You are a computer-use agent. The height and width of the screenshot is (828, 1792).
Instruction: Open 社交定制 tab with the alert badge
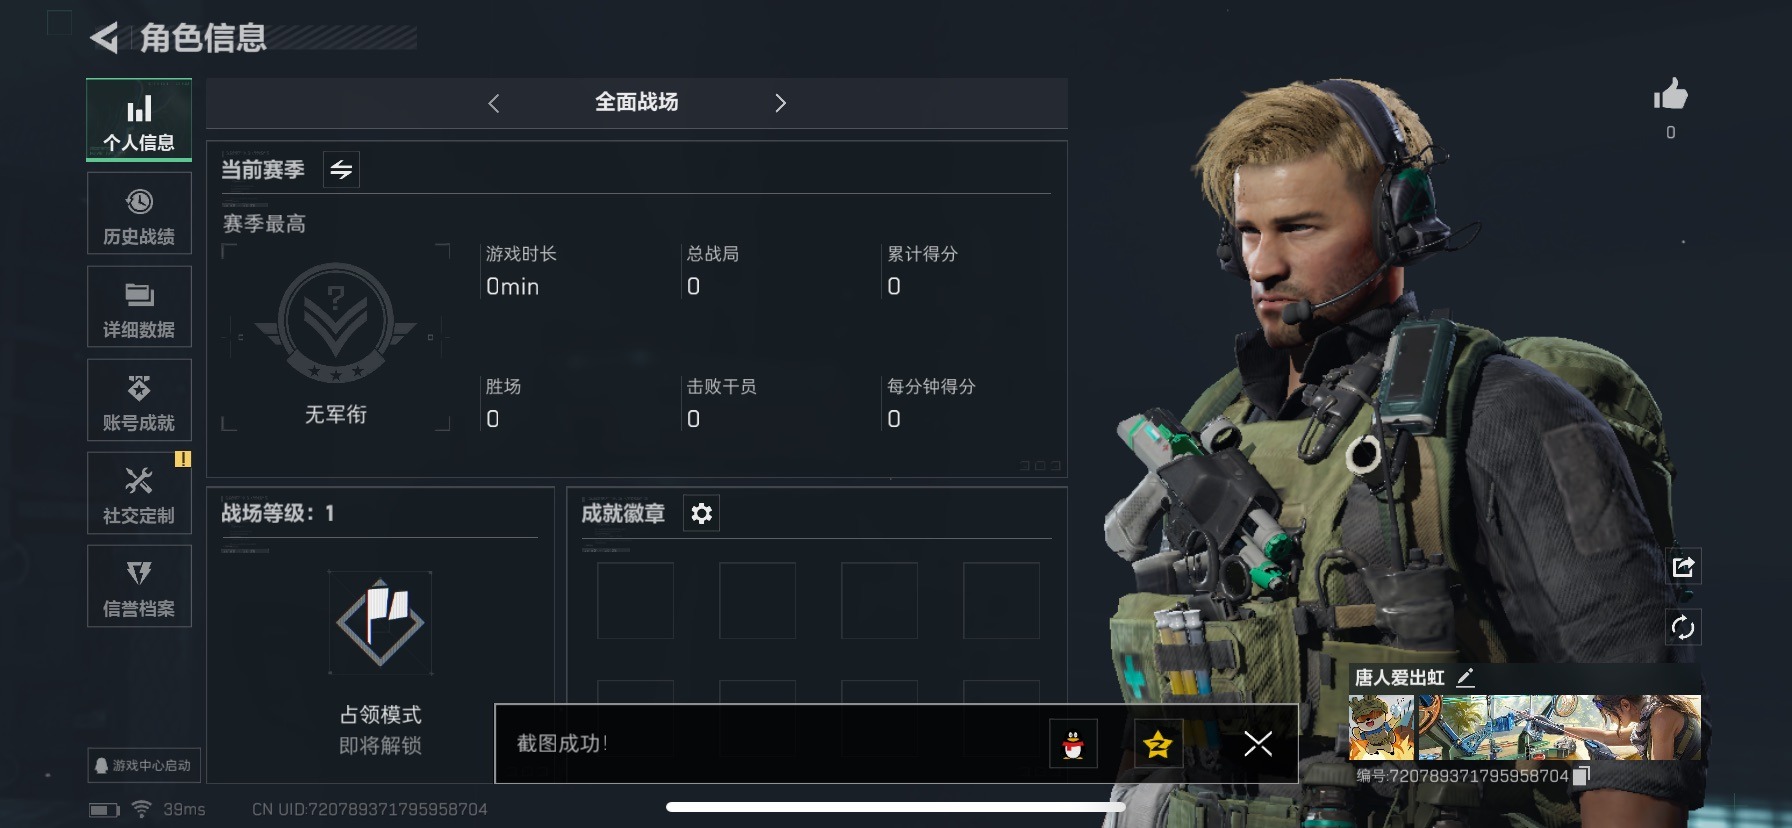[139, 494]
